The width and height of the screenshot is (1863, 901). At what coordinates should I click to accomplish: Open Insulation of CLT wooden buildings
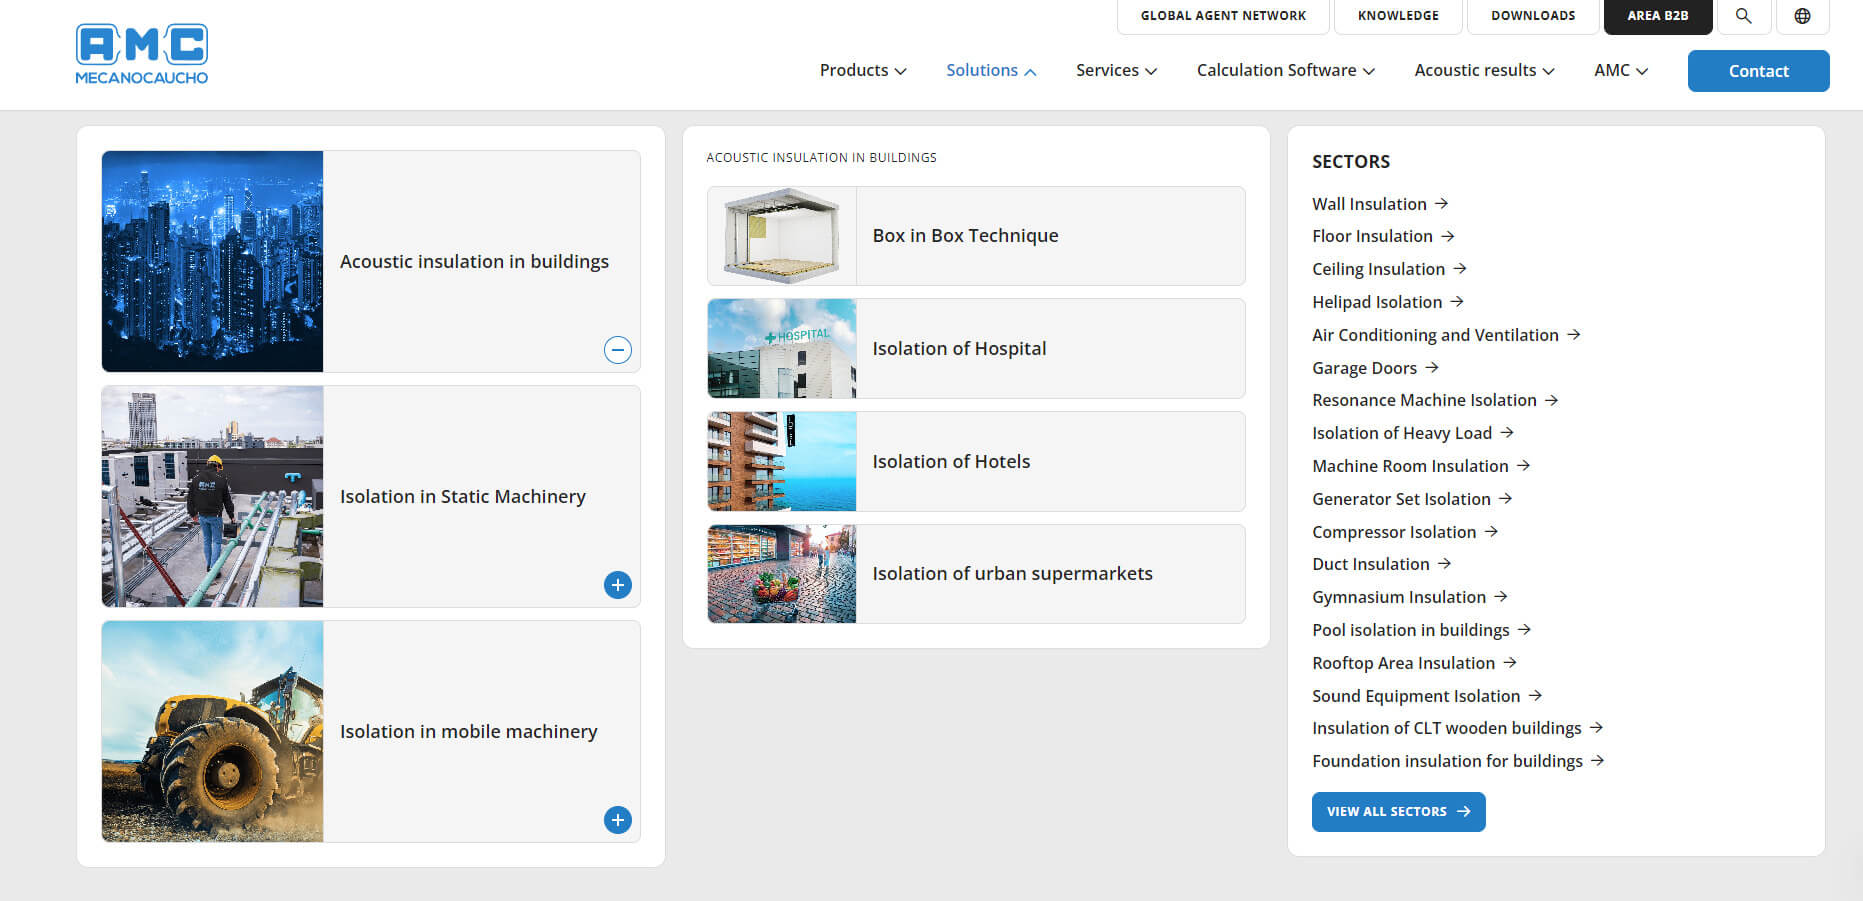[x=1458, y=728]
